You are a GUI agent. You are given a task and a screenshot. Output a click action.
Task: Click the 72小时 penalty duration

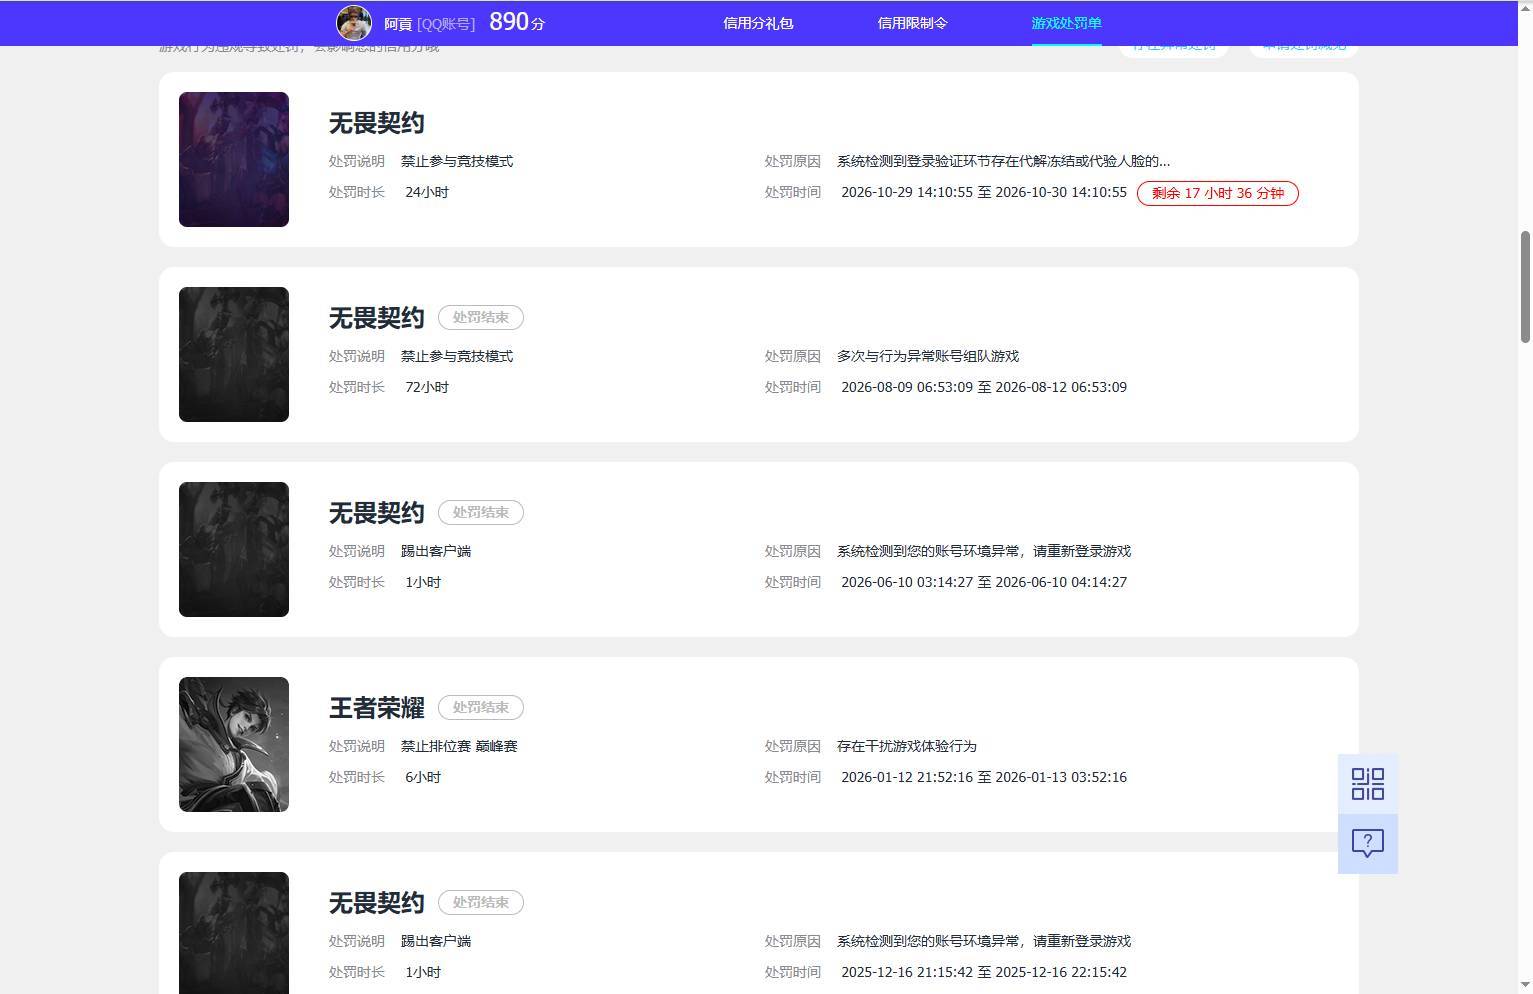point(427,387)
